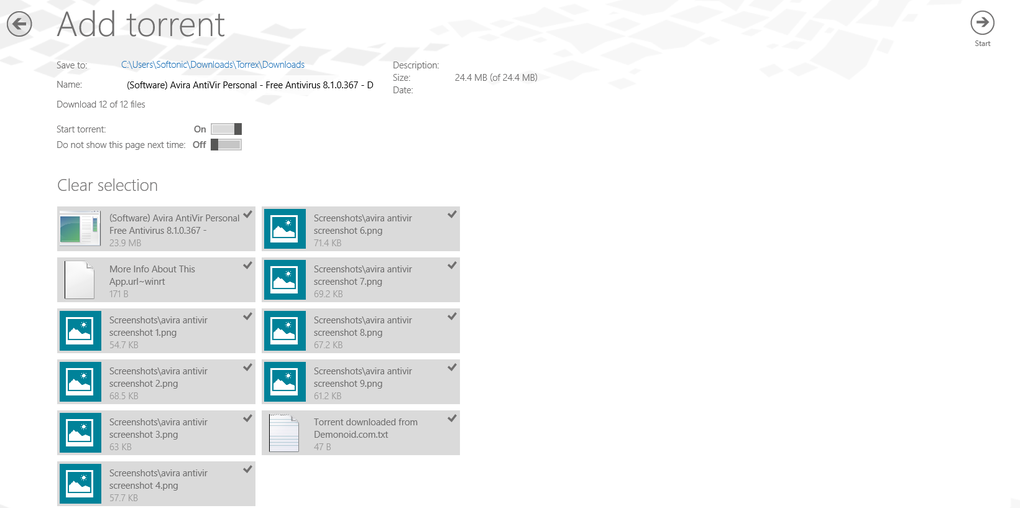The width and height of the screenshot is (1020, 508).
Task: Click the 'screenshot 1.png' file name text
Action: [x=159, y=327]
